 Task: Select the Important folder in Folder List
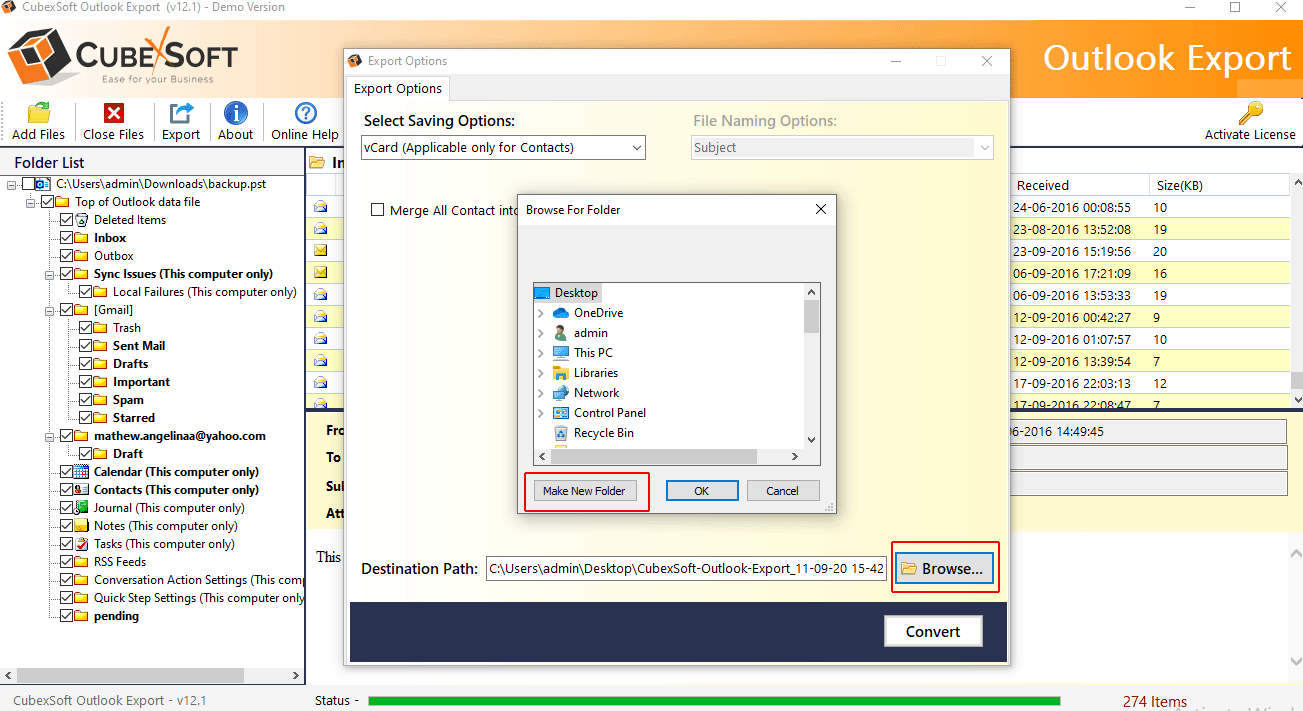click(141, 382)
